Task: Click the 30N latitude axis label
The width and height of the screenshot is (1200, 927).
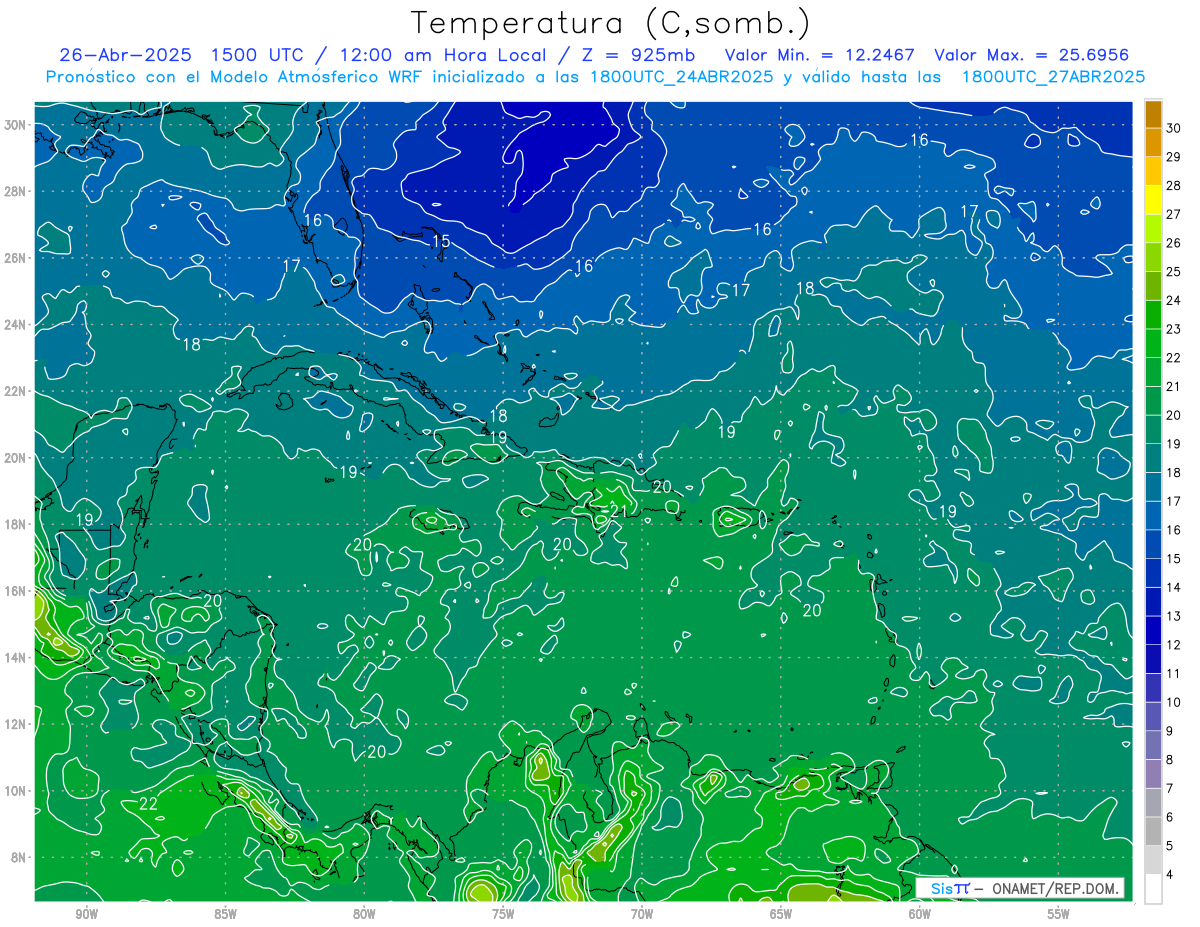Action: click(x=15, y=125)
